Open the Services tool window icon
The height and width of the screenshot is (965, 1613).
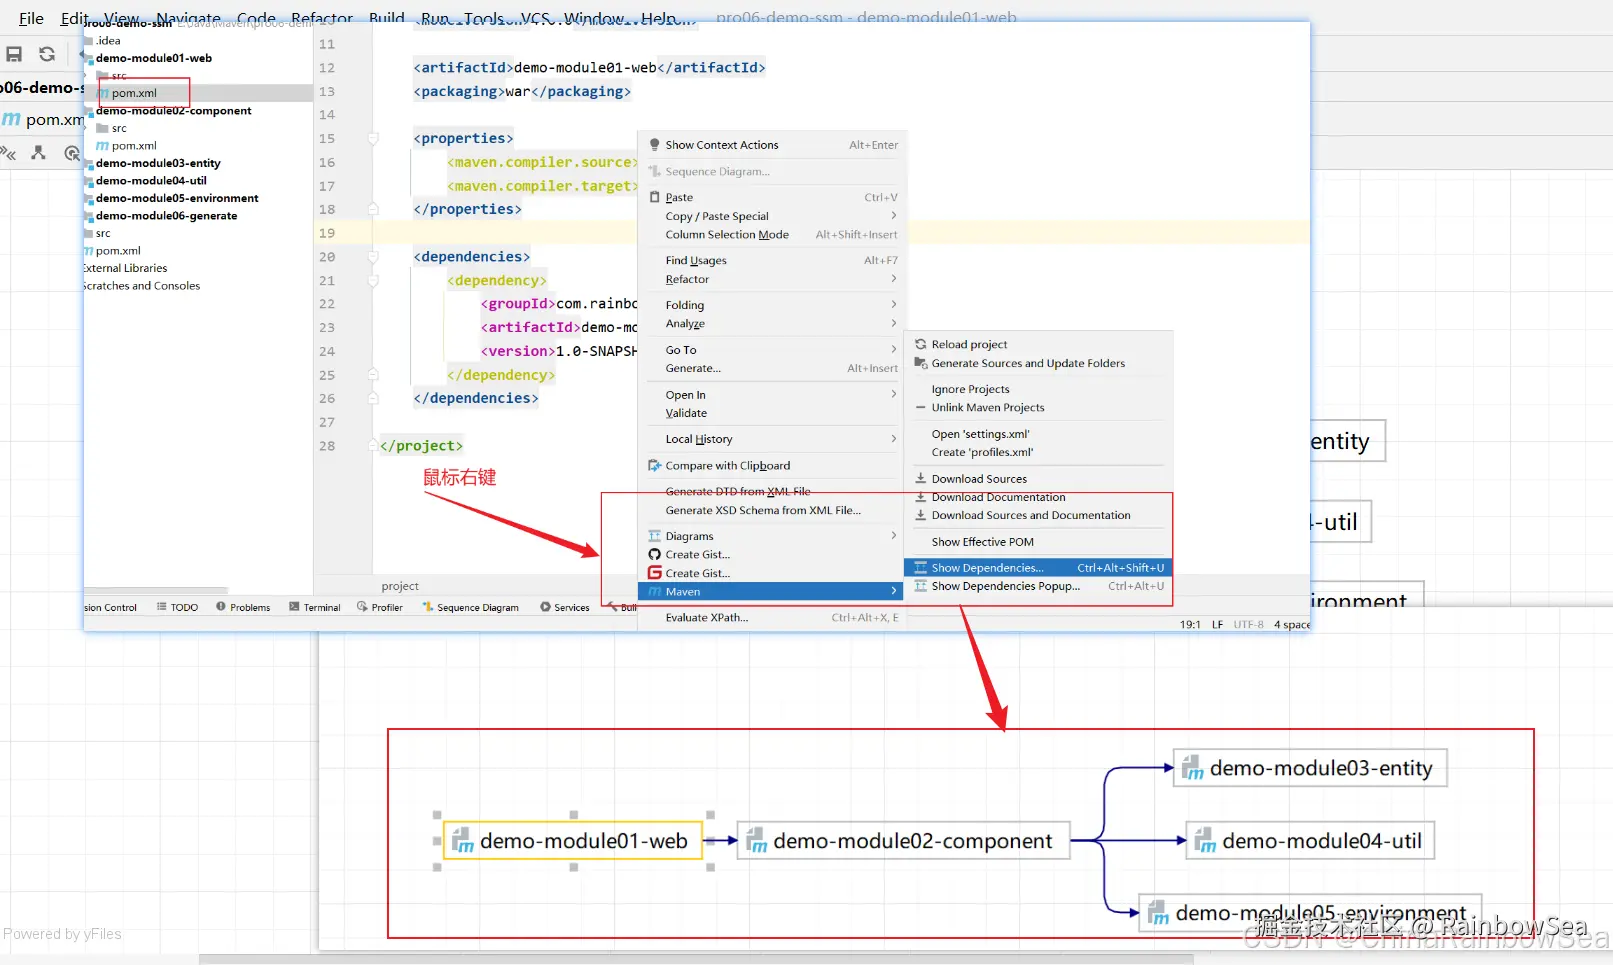546,607
